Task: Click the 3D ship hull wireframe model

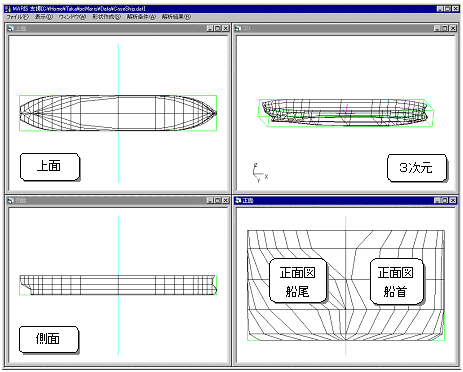Action: (345, 112)
